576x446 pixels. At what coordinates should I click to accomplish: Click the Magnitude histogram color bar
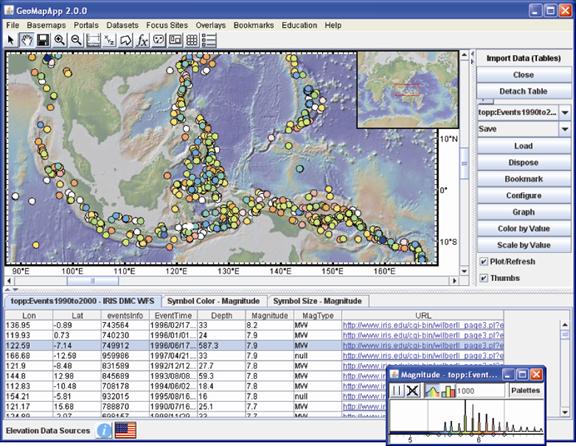point(466,433)
